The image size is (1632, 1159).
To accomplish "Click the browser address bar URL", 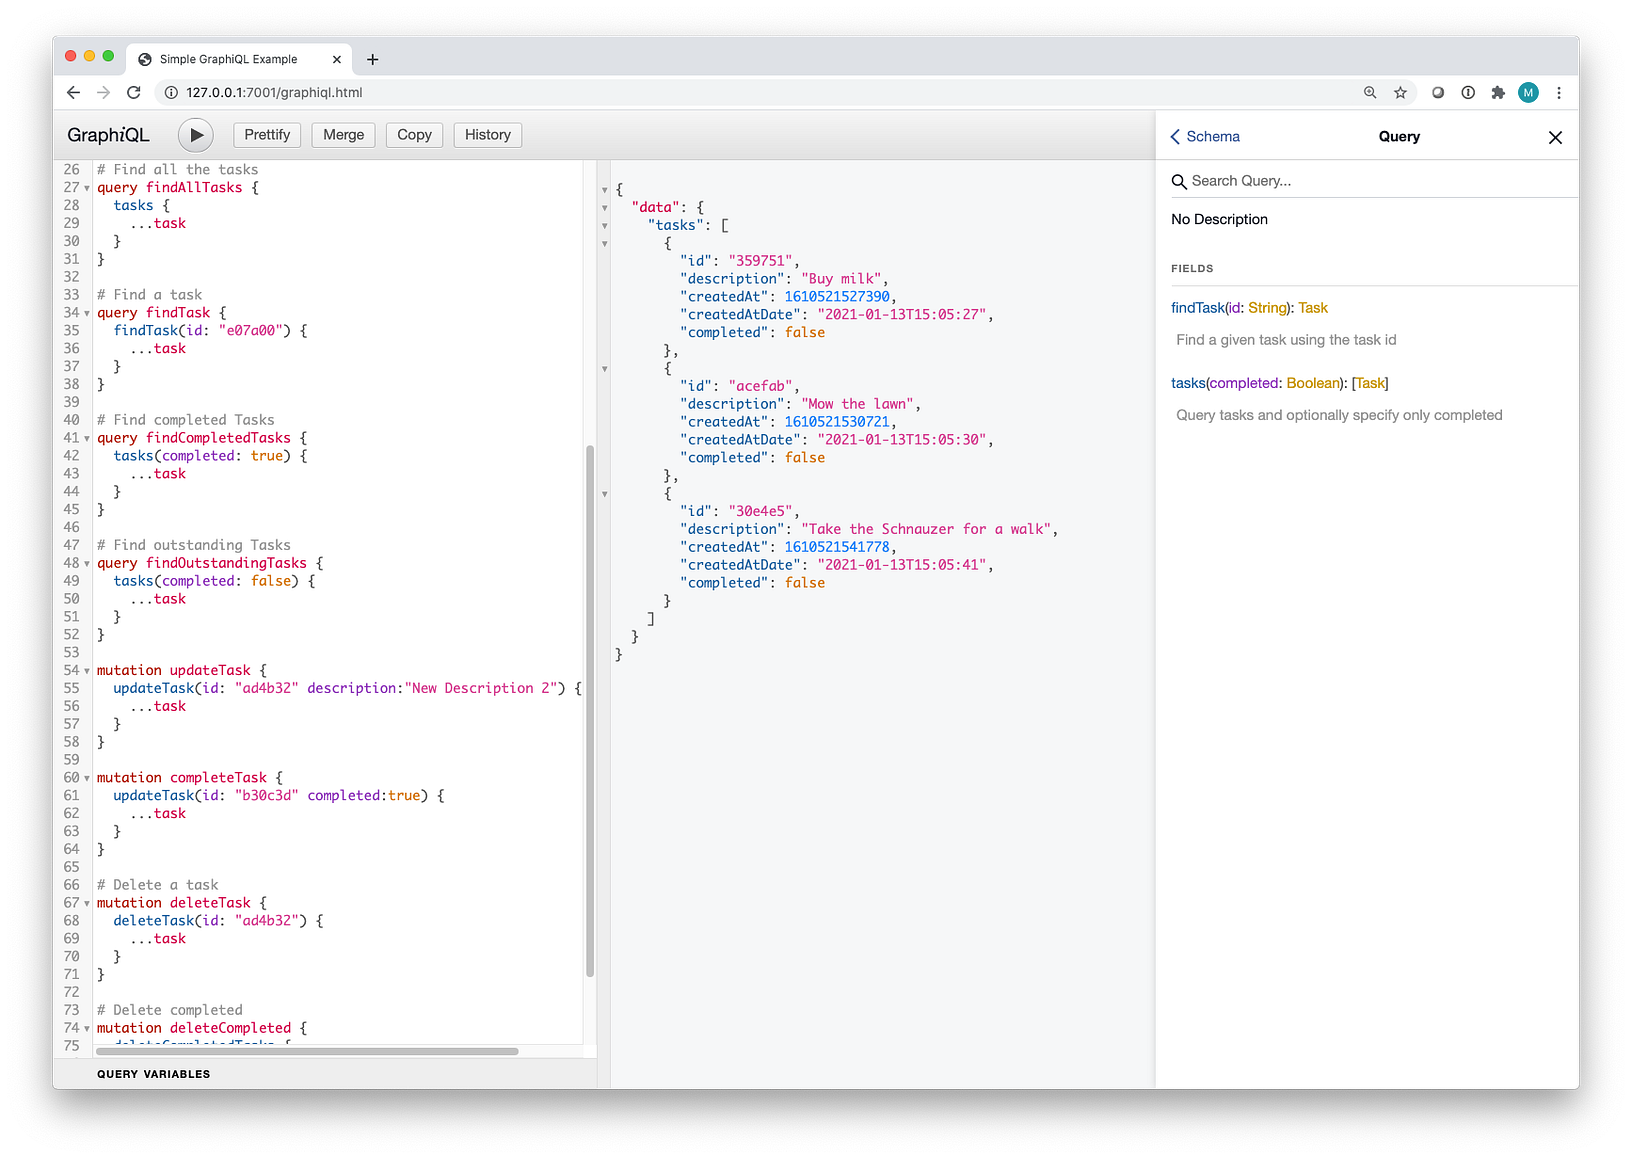I will coord(274,92).
